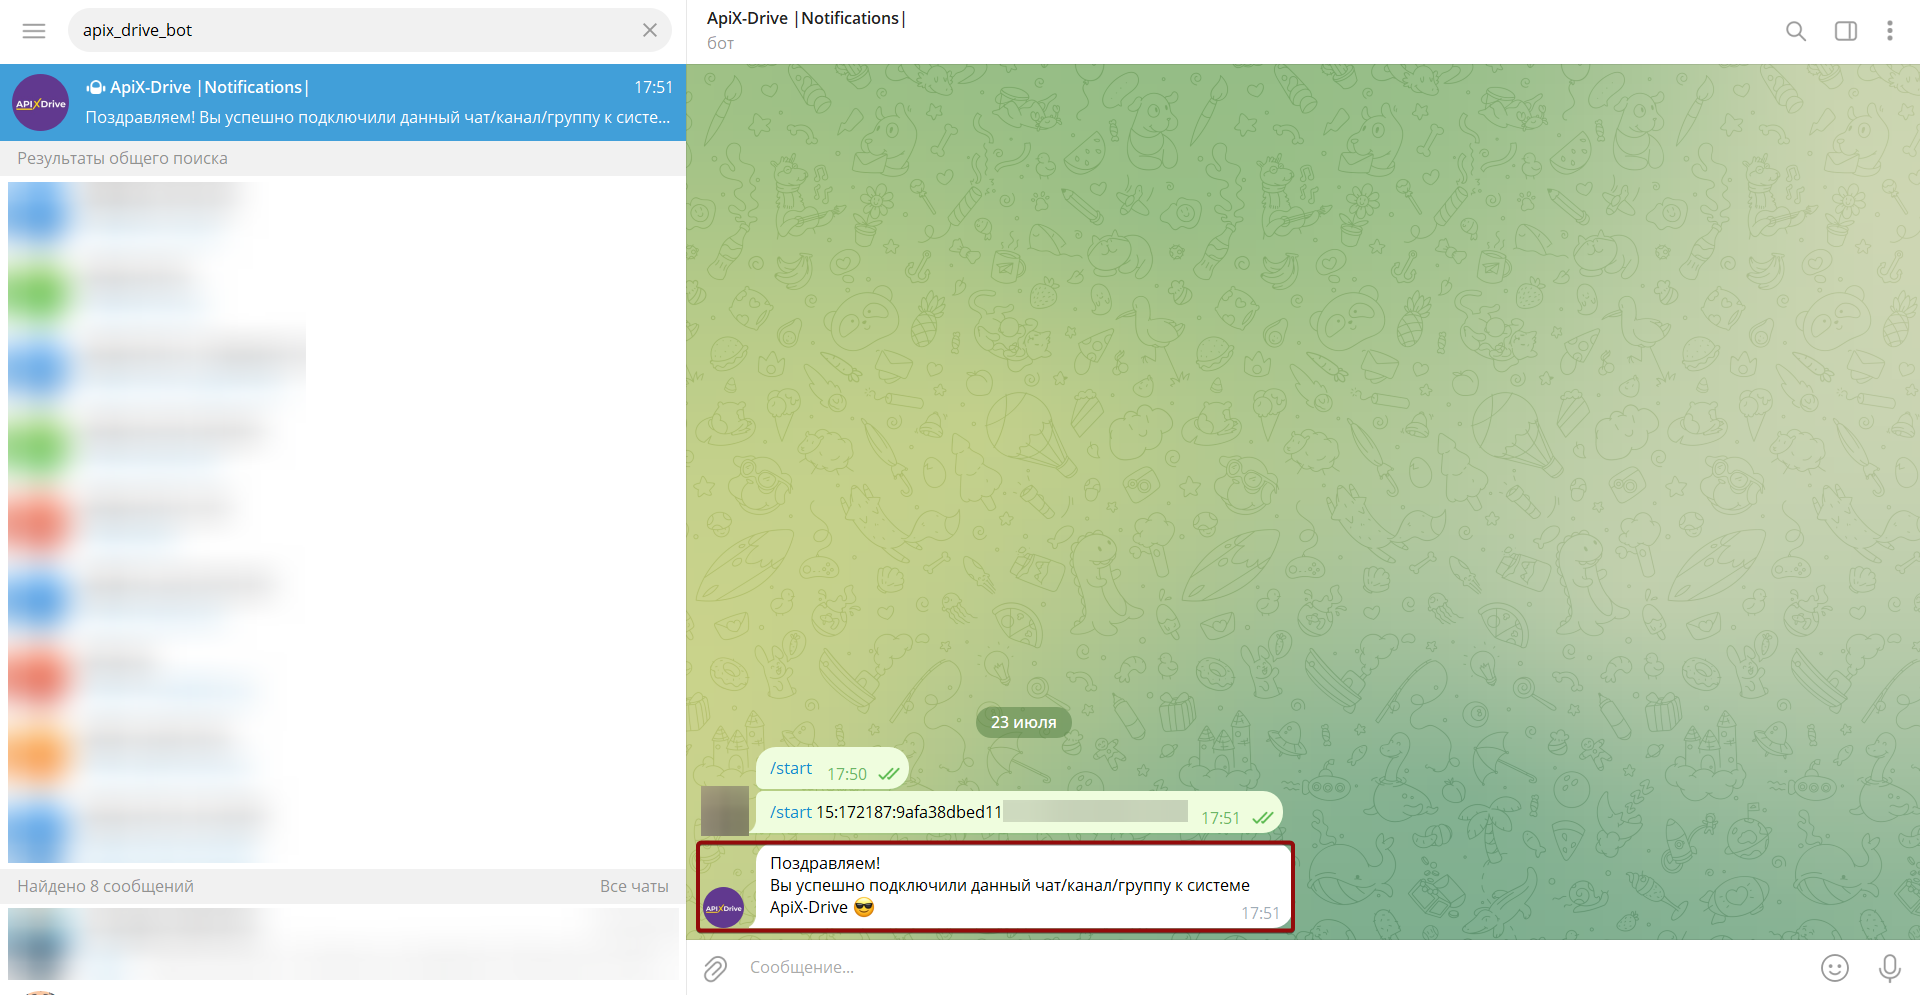Click the ApiX-Drive avatar in chat list
The image size is (1920, 995).
[40, 102]
